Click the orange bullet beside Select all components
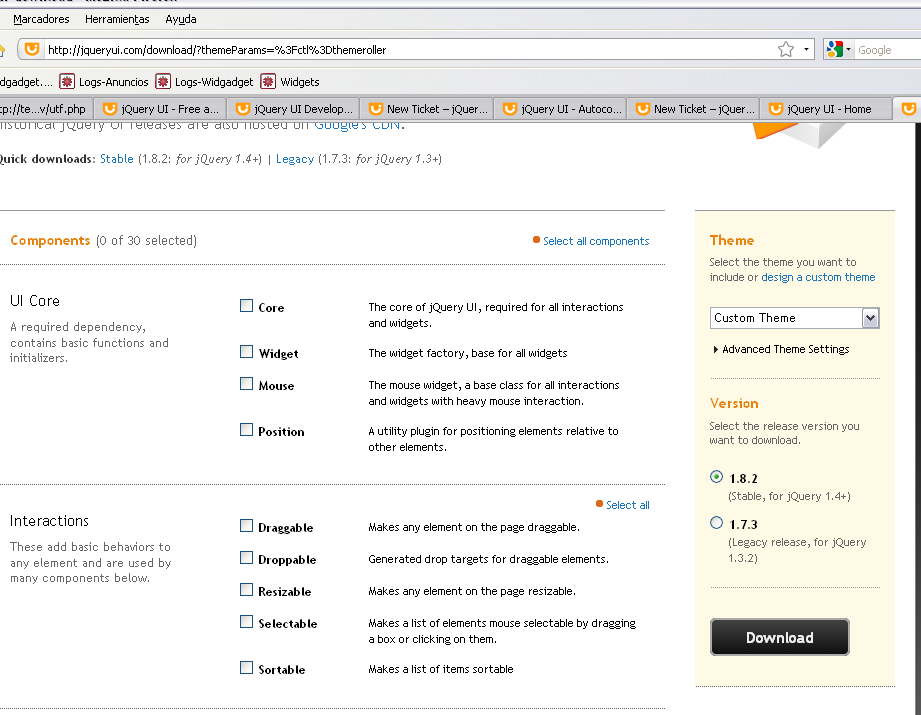The height and width of the screenshot is (715, 921). pyautogui.click(x=537, y=240)
